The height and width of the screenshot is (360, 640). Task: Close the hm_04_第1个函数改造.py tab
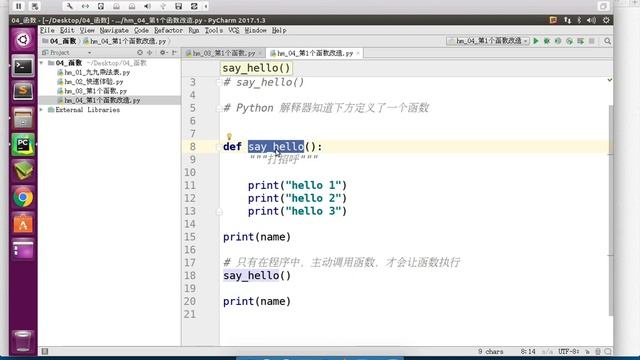358,53
